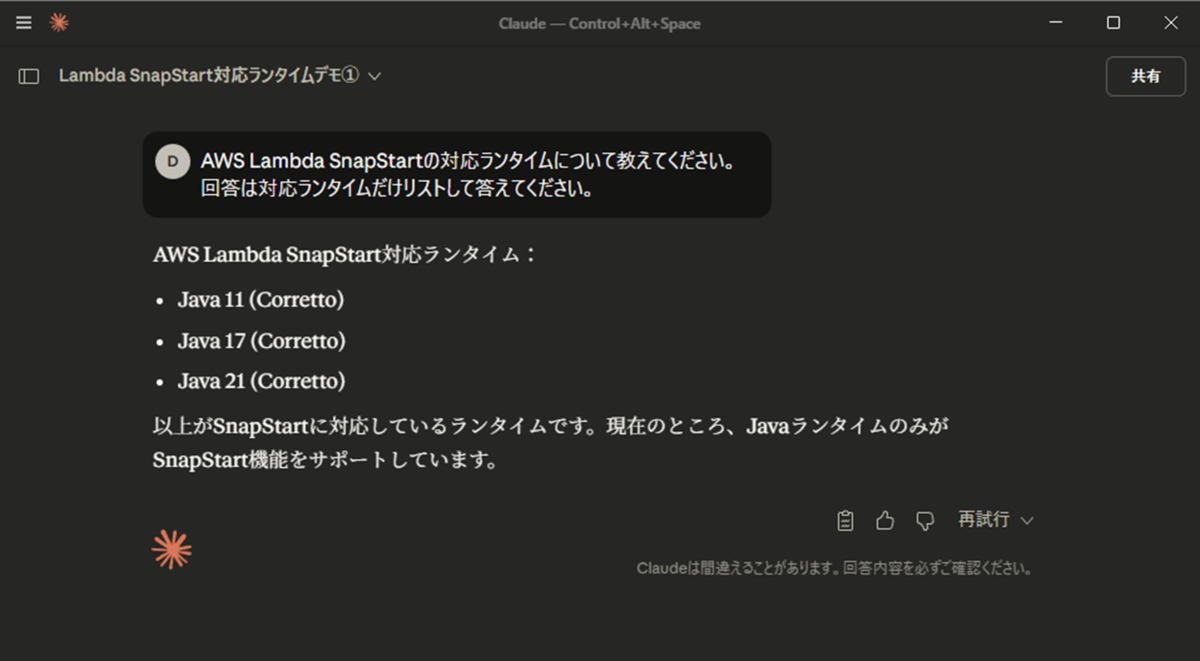Give the response a thumbs down
The width and height of the screenshot is (1200, 661).
[x=925, y=521]
